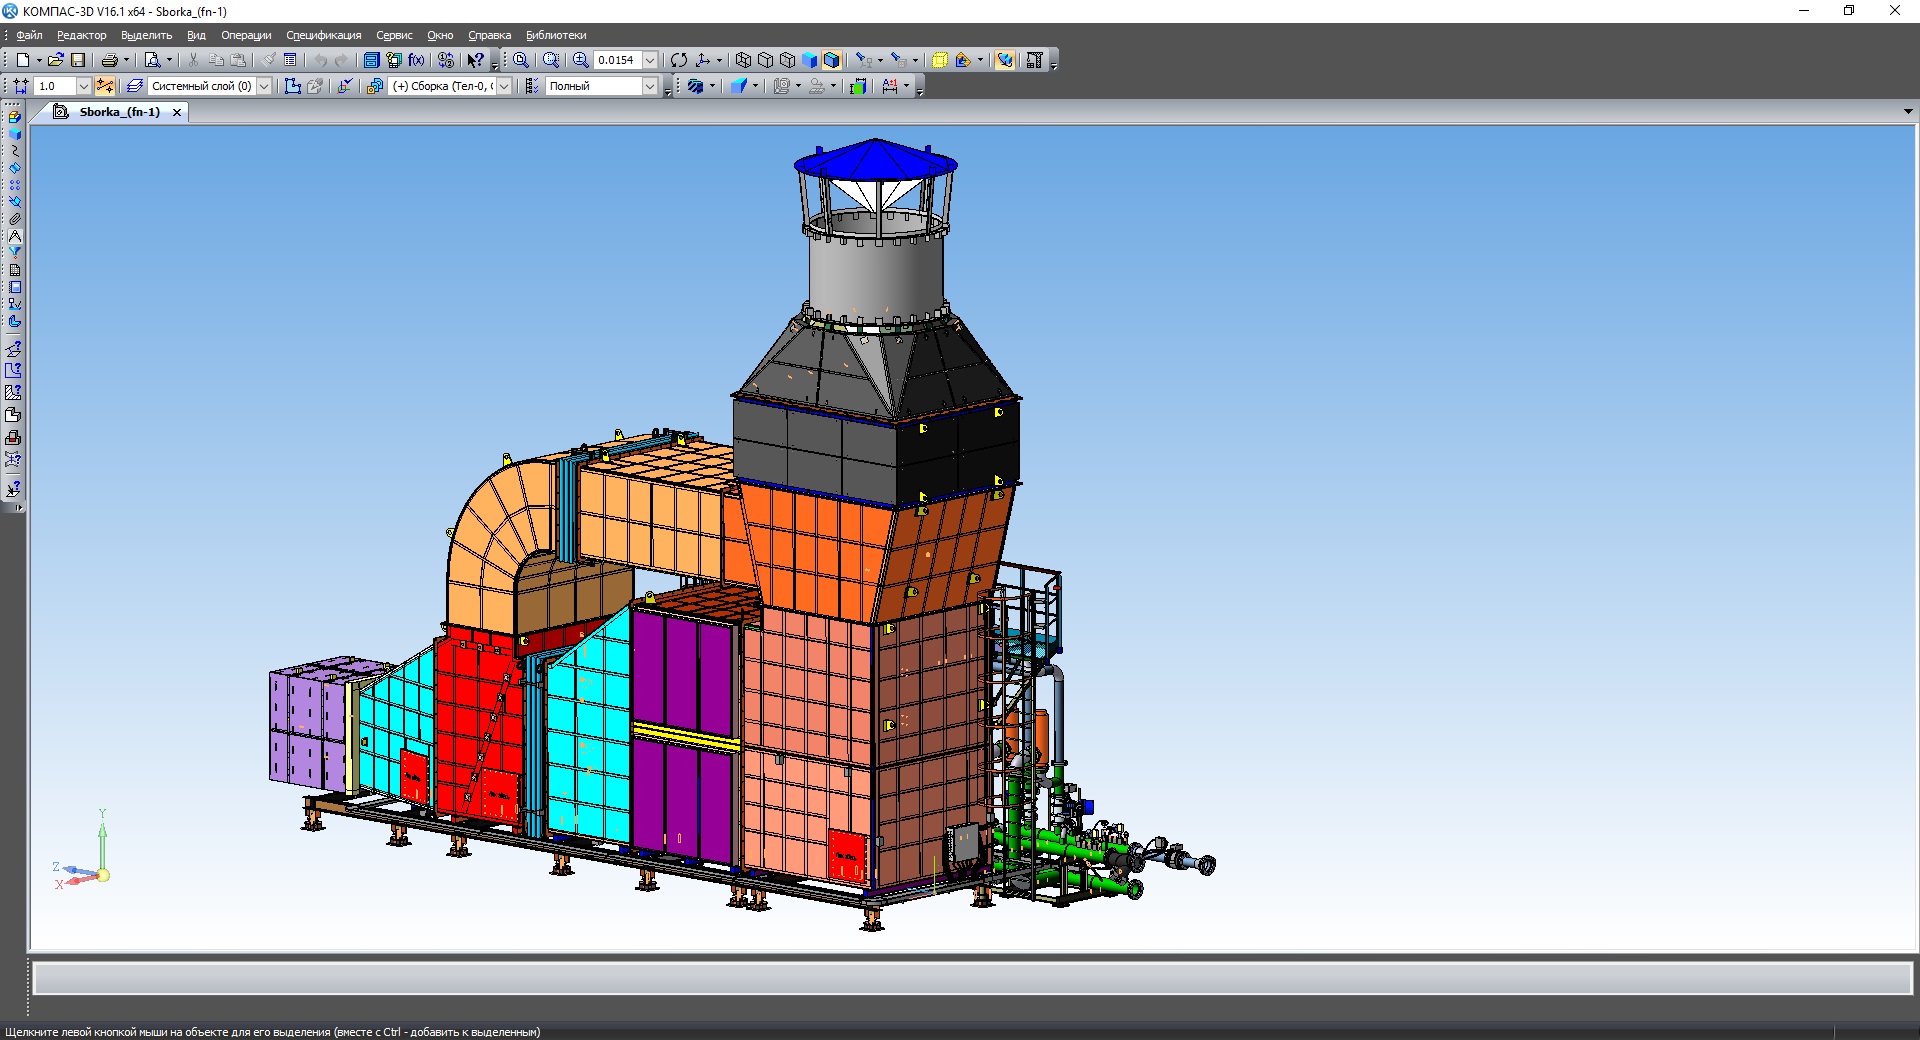1920x1040 pixels.
Task: Open the Measurements compass tool in sidebar
Action: 15,236
